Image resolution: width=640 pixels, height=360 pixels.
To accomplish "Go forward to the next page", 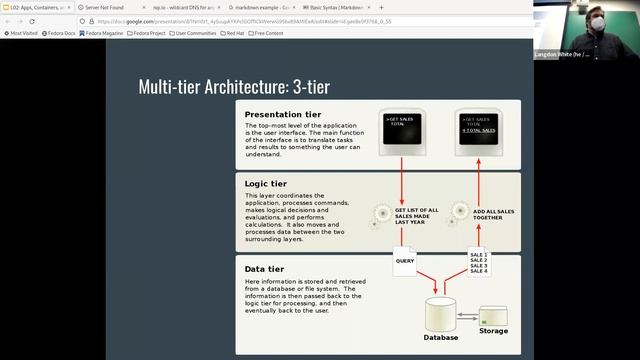I will [x=20, y=21].
